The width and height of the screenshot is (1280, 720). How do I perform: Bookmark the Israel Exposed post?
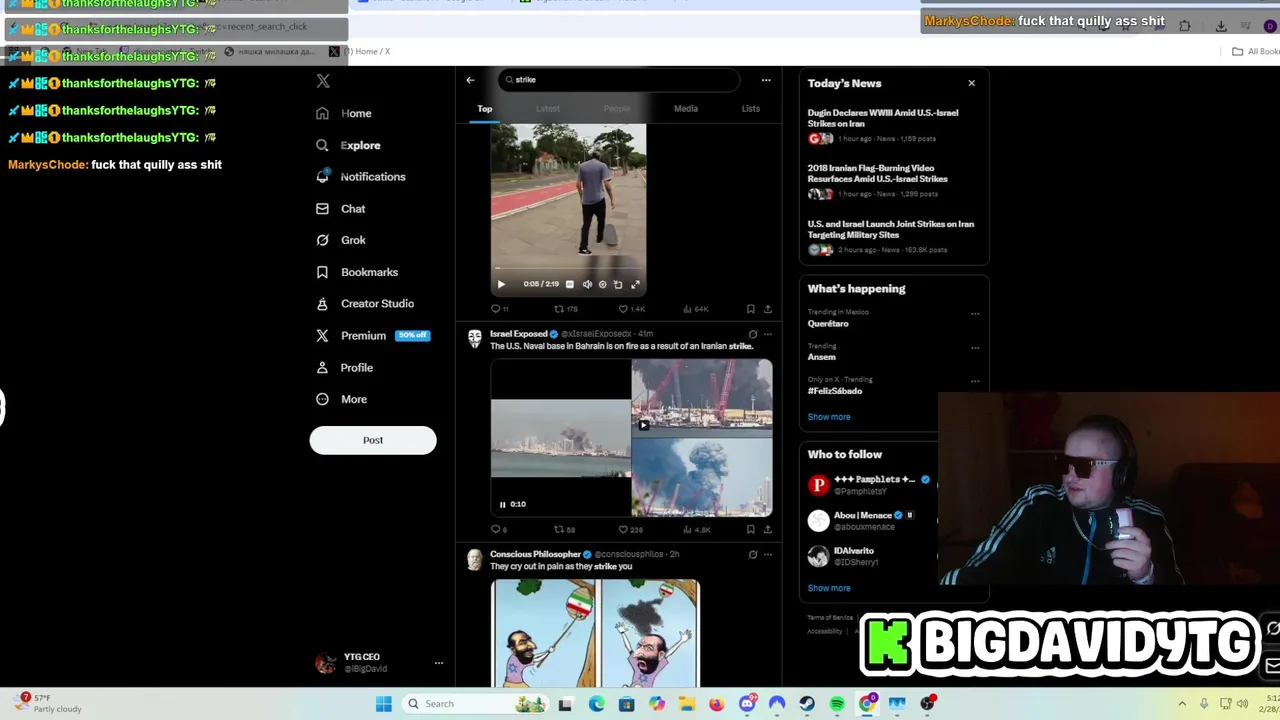click(750, 529)
